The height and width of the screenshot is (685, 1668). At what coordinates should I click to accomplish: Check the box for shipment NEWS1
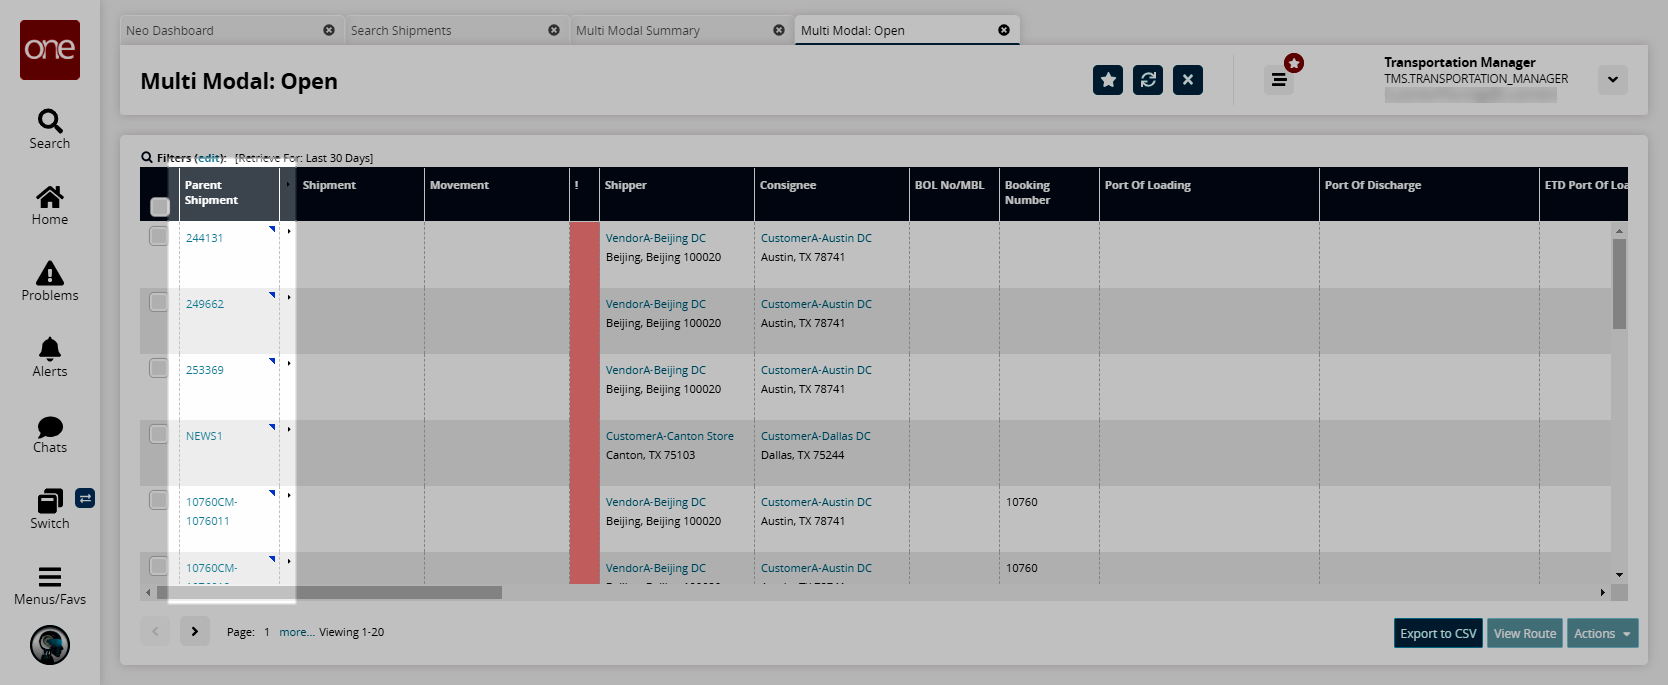tap(159, 434)
